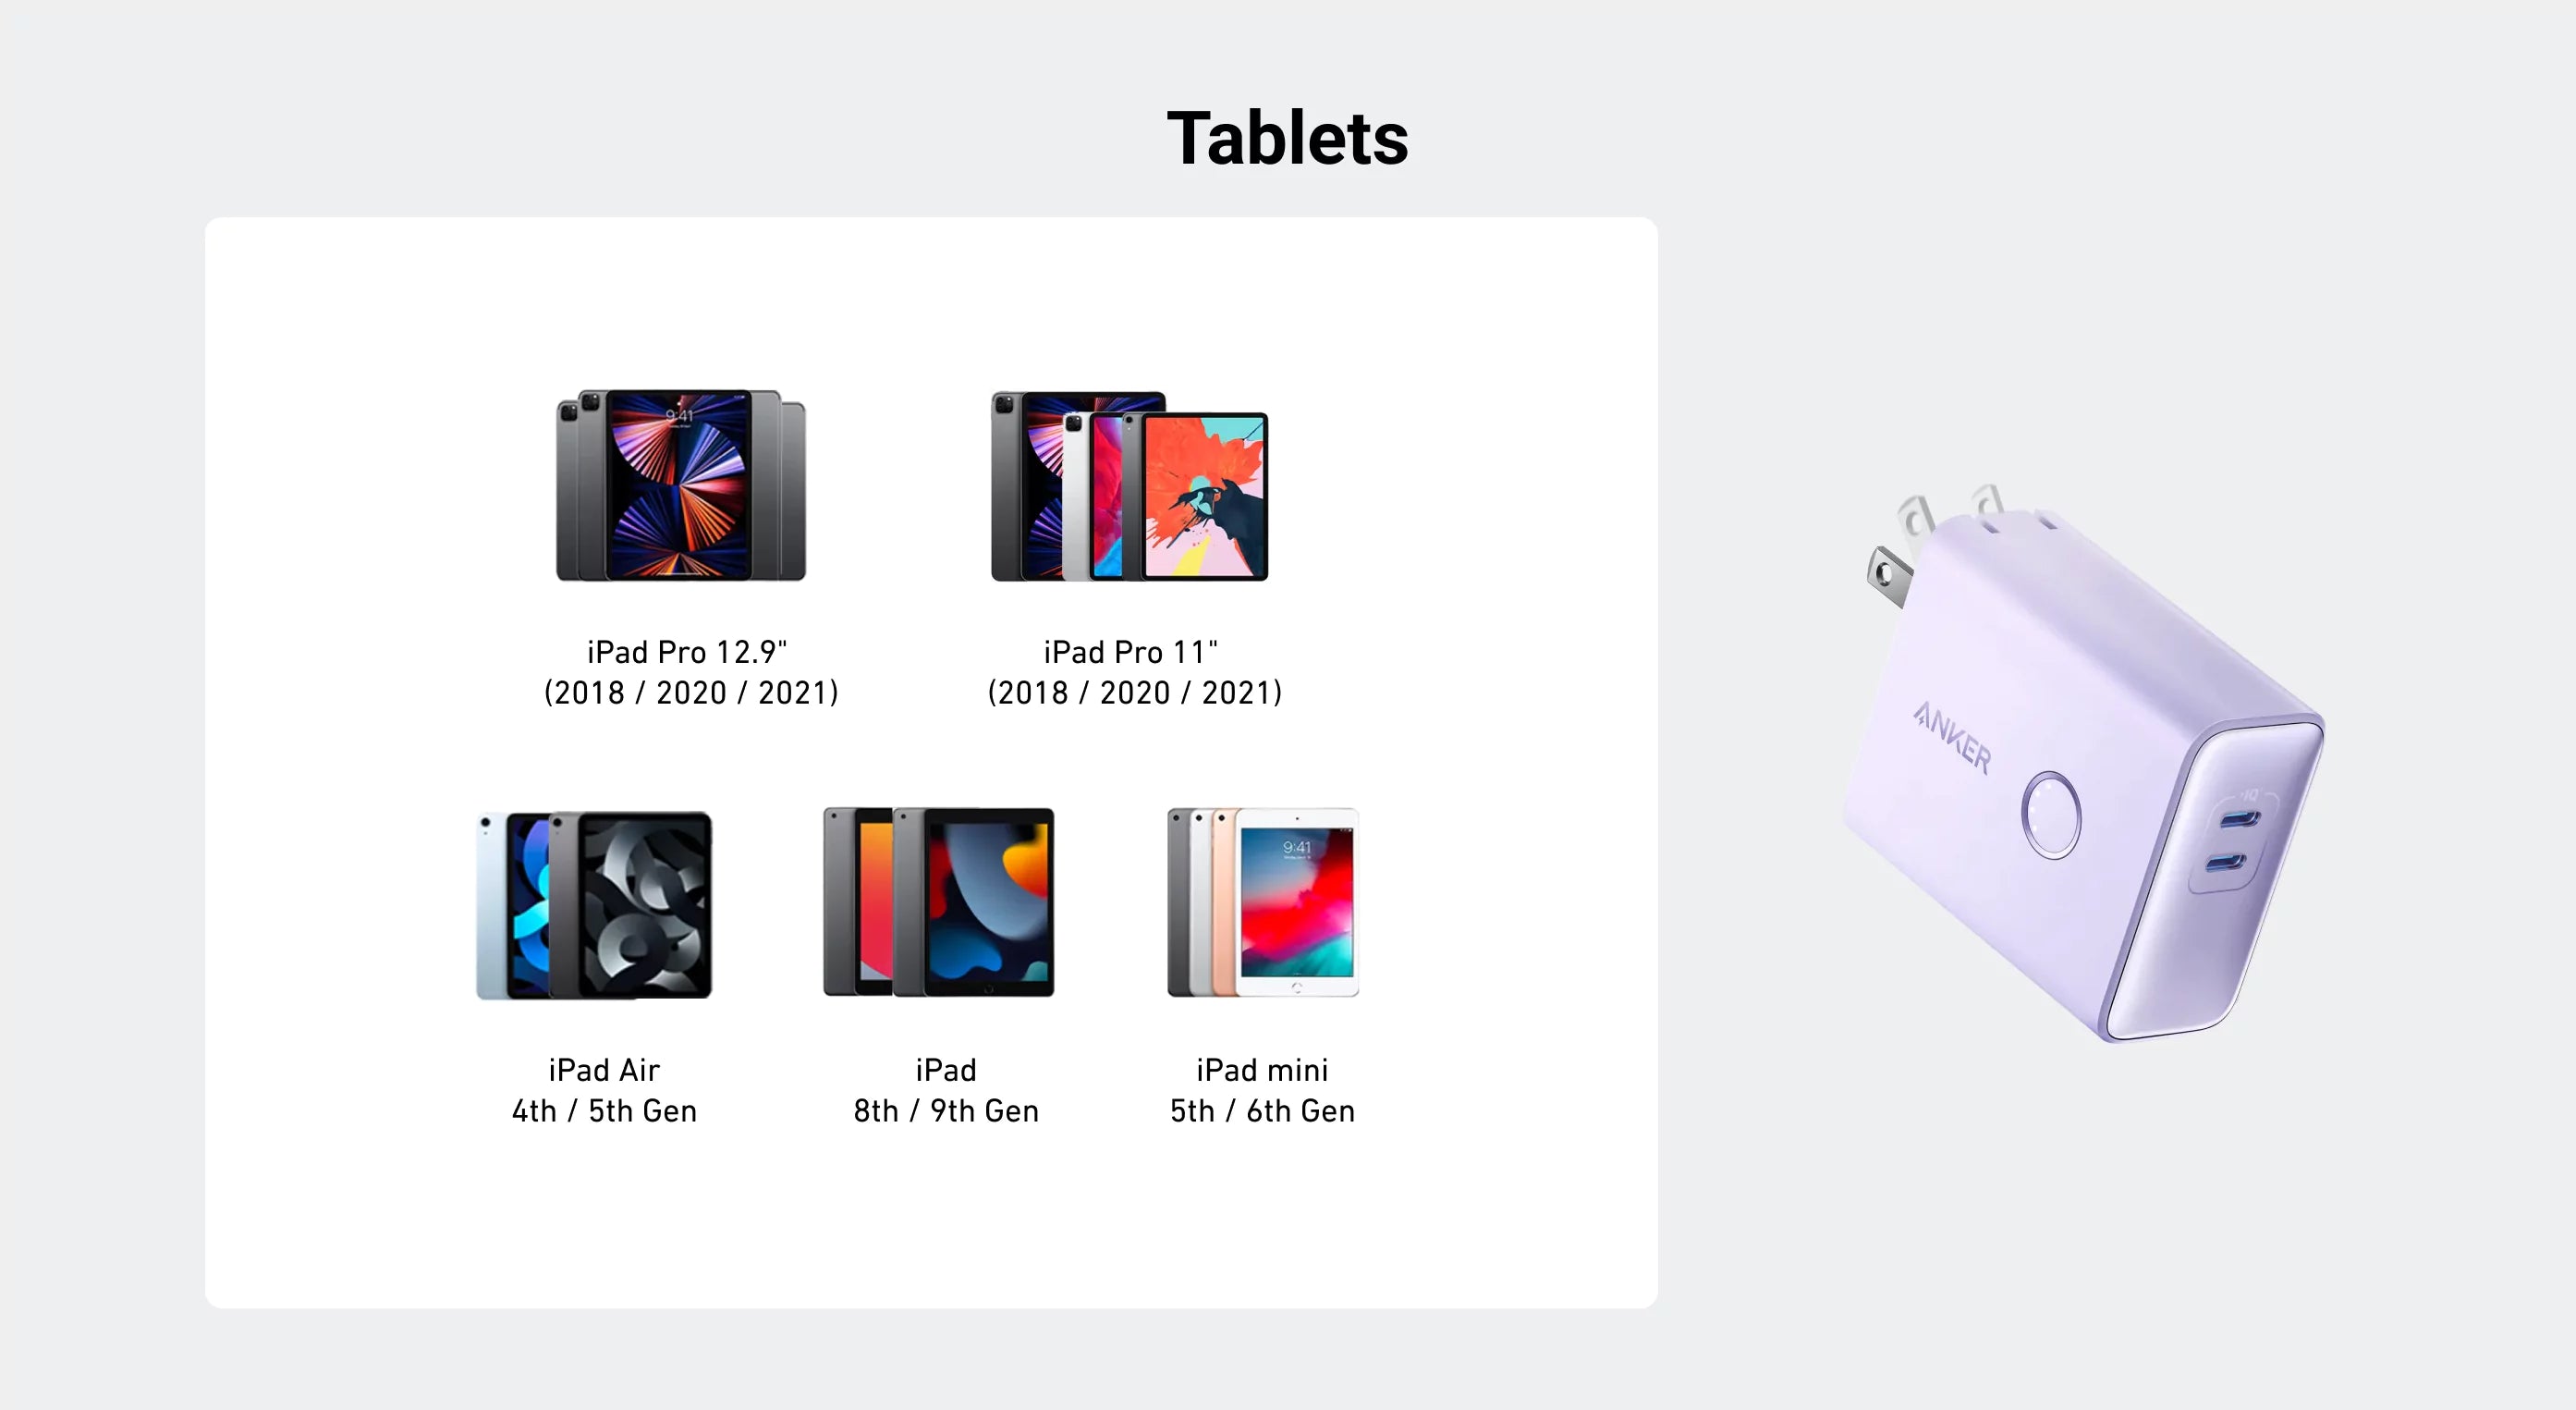The image size is (2576, 1410).
Task: Click the iPad Pro 11" product image
Action: click(1129, 486)
